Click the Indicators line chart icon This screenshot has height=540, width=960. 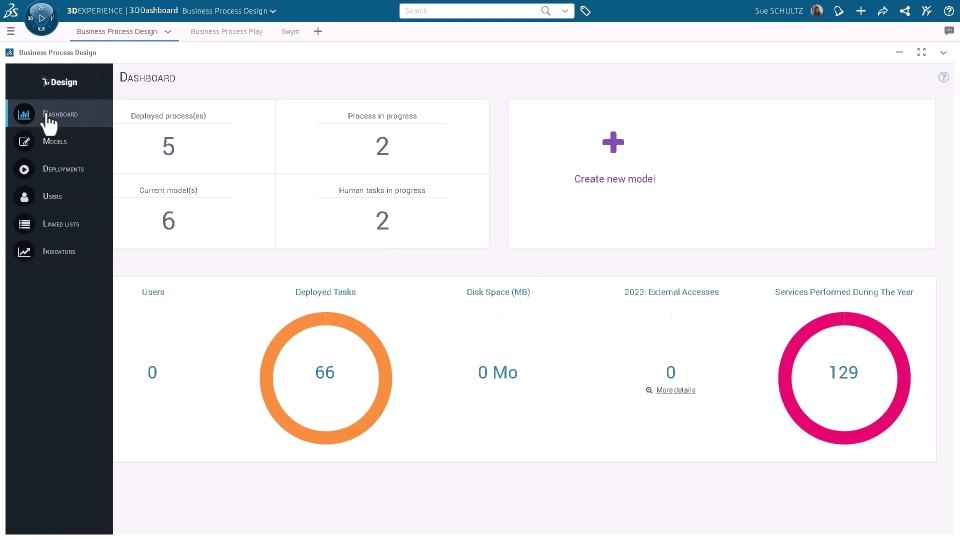coord(24,252)
